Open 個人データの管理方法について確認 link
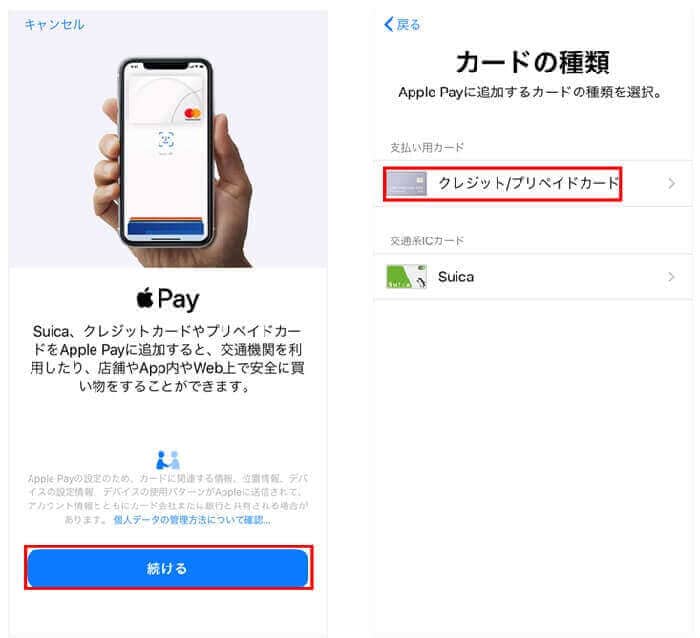Screen dimensions: 700x638 click(x=192, y=520)
